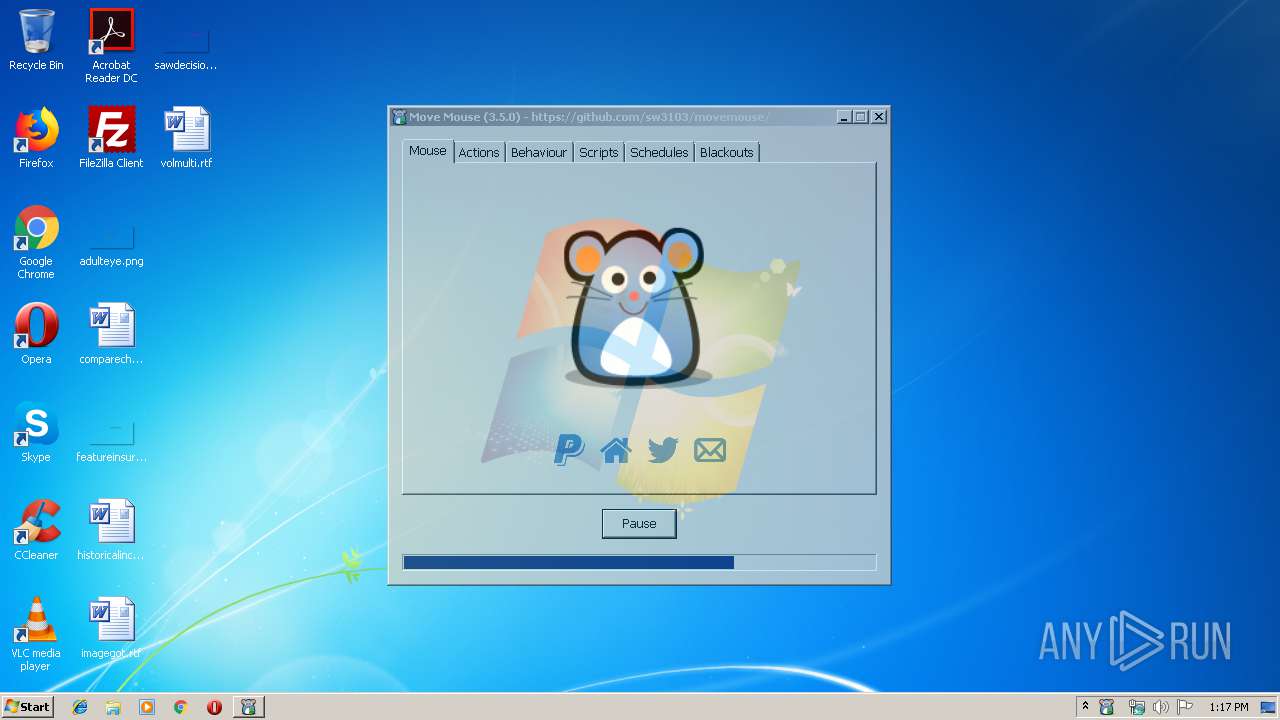Select the Skype desktop shortcut
The width and height of the screenshot is (1280, 720).
[36, 432]
